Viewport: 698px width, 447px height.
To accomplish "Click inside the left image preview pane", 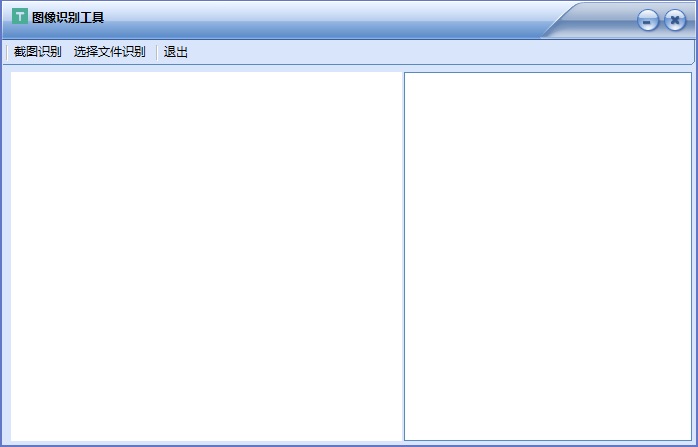I will pyautogui.click(x=205, y=255).
